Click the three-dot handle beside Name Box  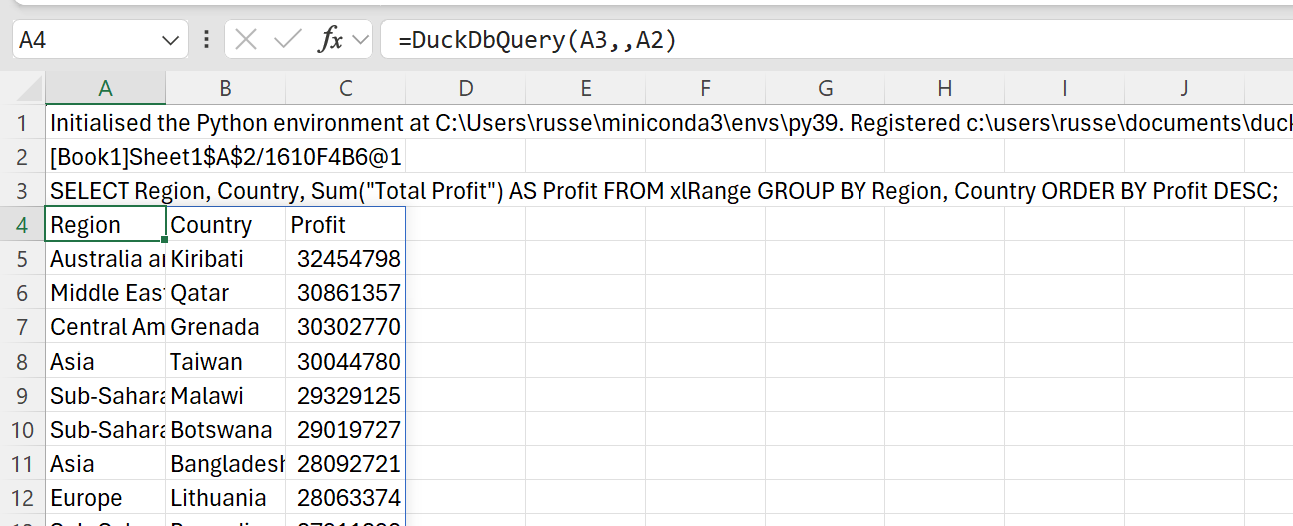[x=206, y=40]
